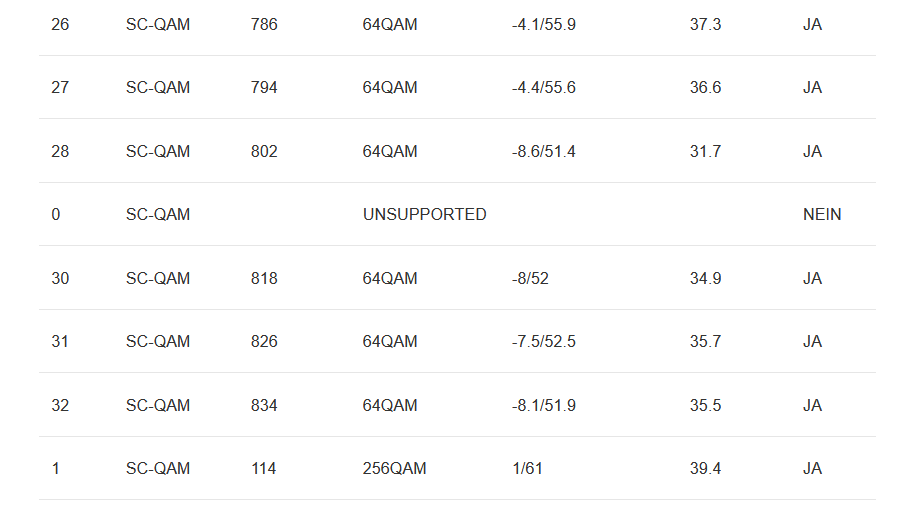Select the 31.7 value cell
911x510 pixels.
(x=705, y=152)
